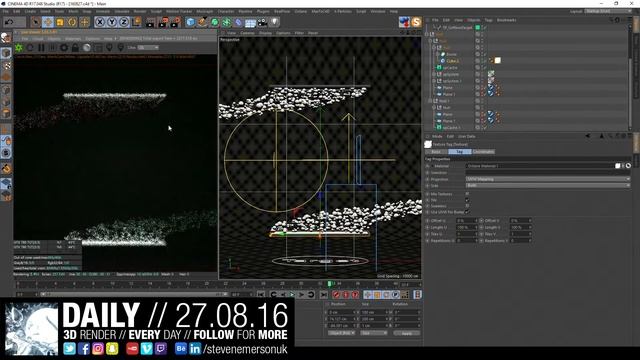640x360 pixels.
Task: Toggle Use UVW for Bump checkbox
Action: tap(467, 212)
